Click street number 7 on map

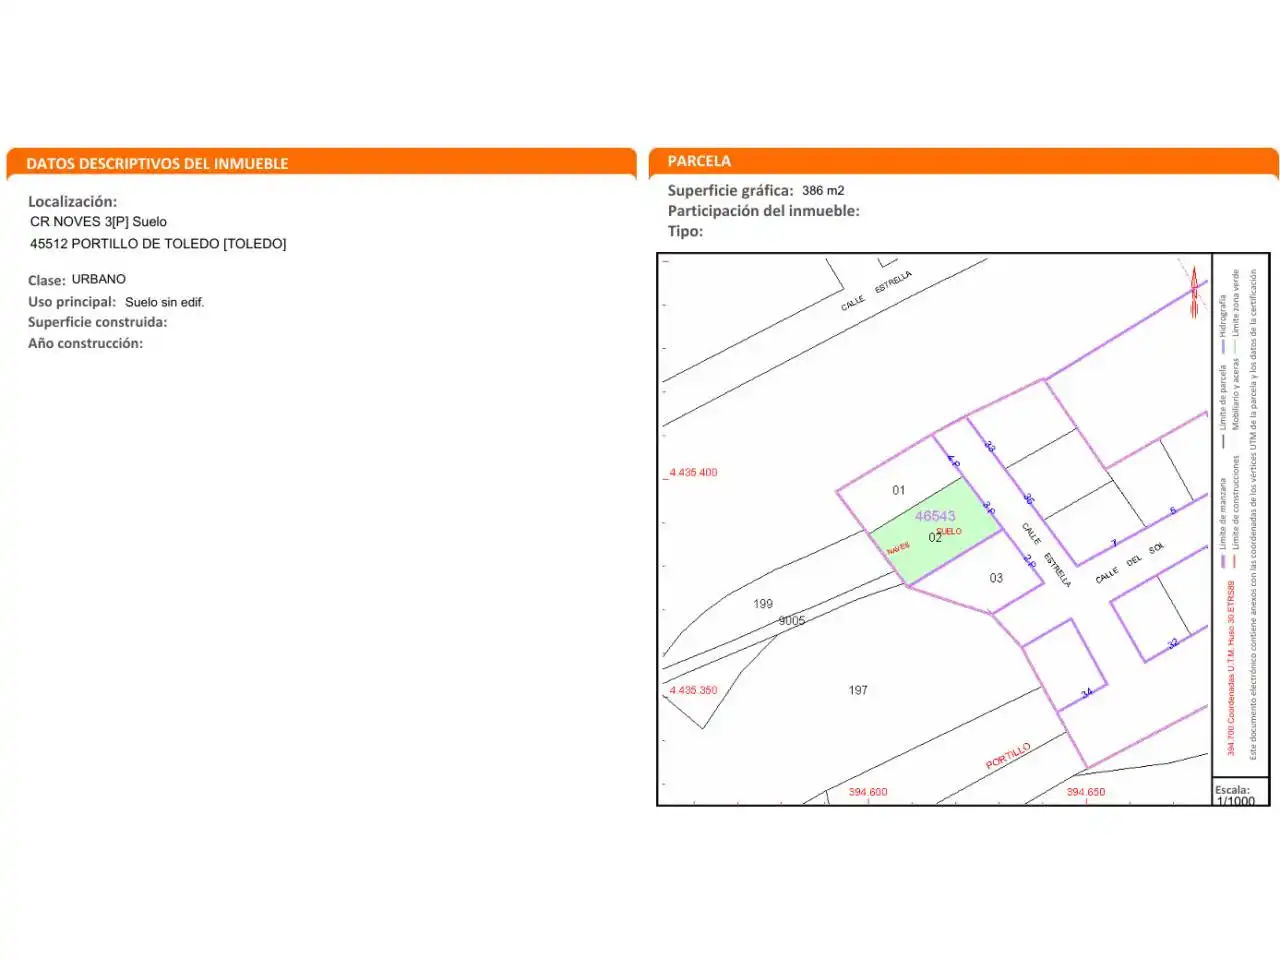click(1114, 544)
